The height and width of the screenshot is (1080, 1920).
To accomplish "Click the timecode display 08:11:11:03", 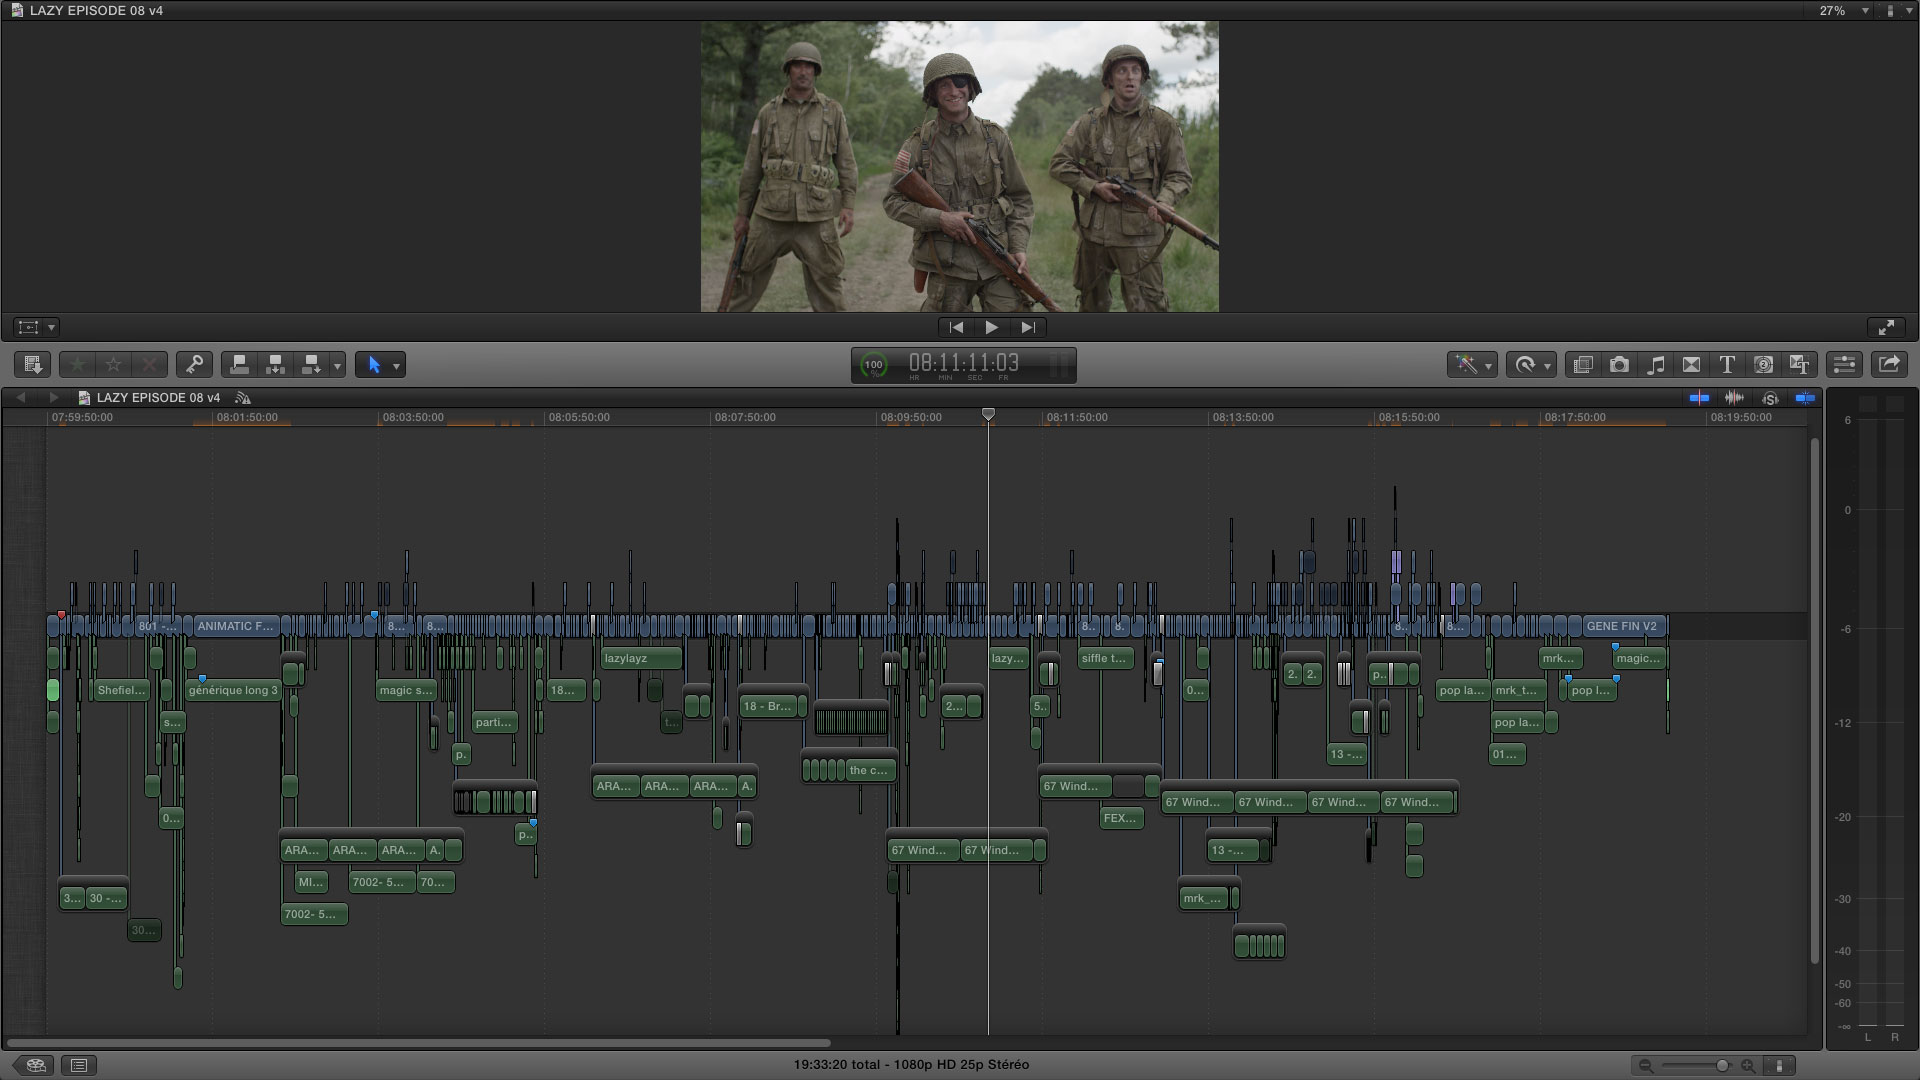I will pyautogui.click(x=964, y=364).
